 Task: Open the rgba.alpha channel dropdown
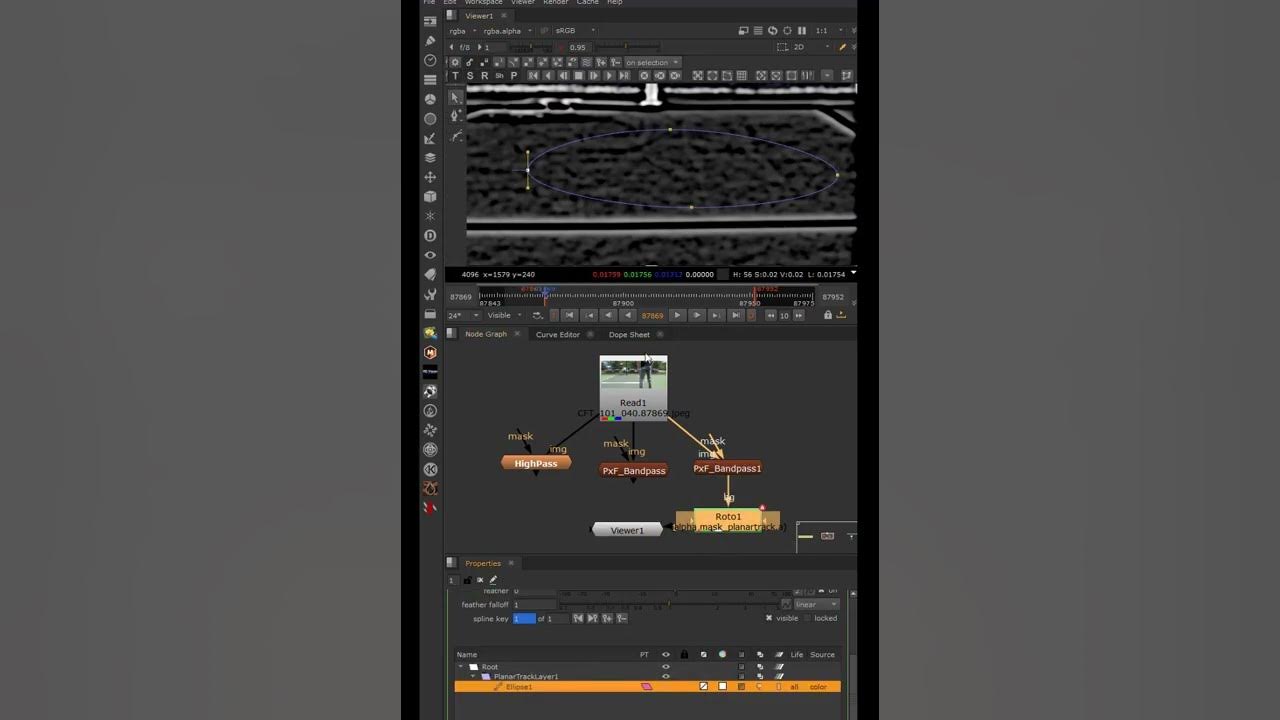click(x=507, y=31)
